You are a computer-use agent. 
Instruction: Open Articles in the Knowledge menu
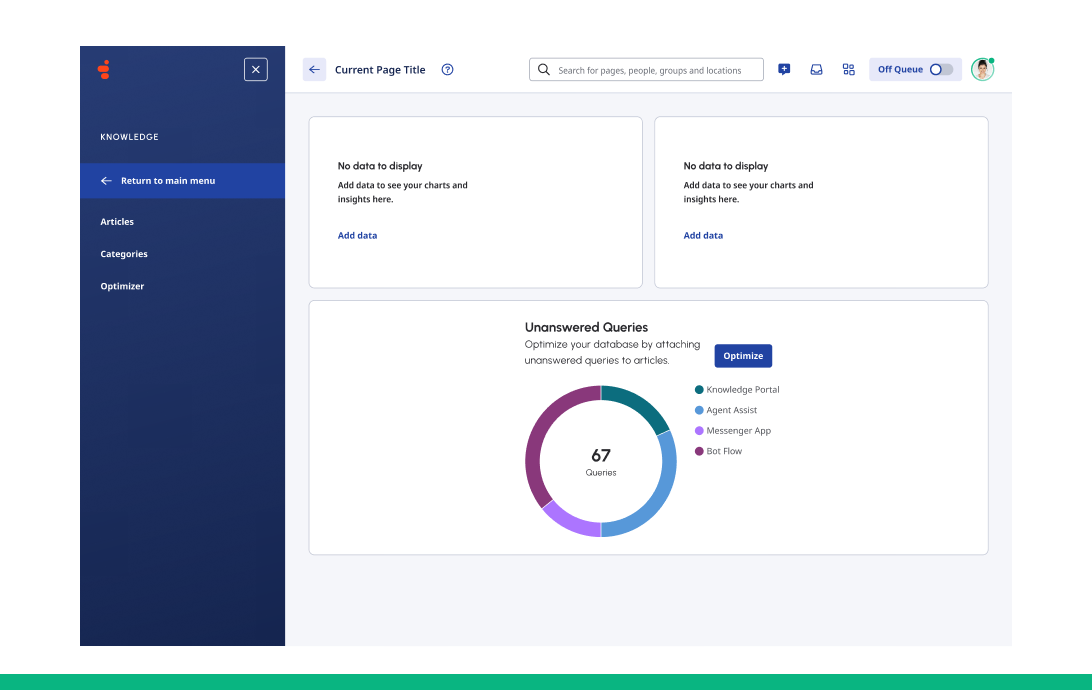click(x=117, y=222)
